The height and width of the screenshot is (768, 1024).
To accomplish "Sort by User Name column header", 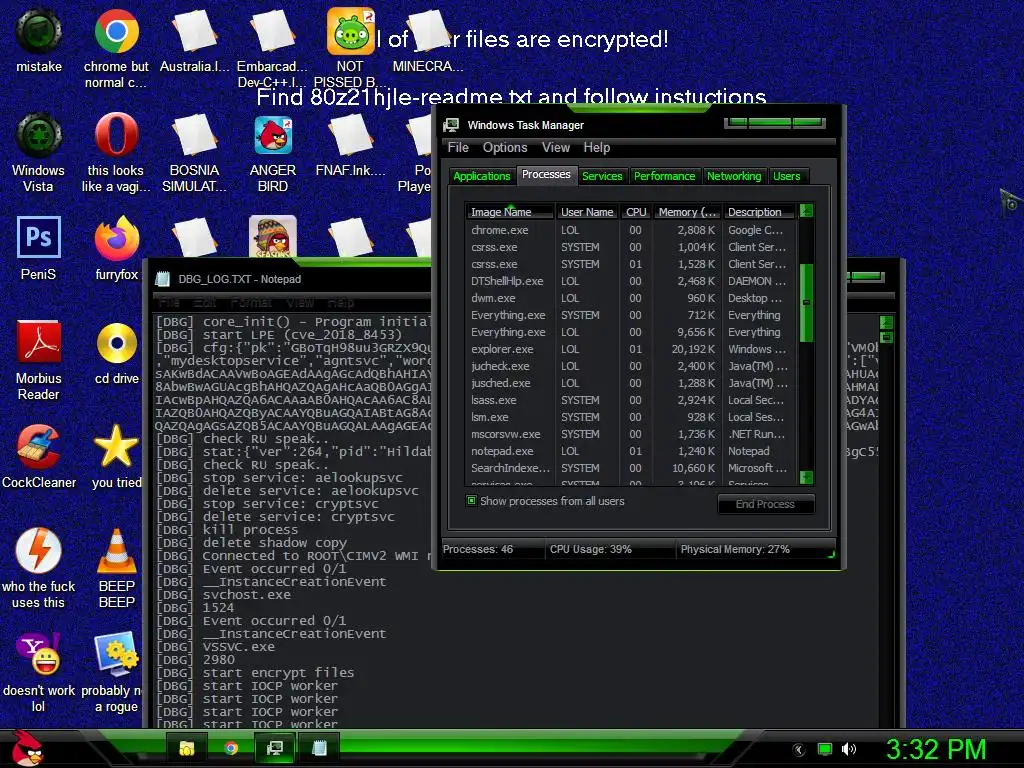I will [x=586, y=212].
